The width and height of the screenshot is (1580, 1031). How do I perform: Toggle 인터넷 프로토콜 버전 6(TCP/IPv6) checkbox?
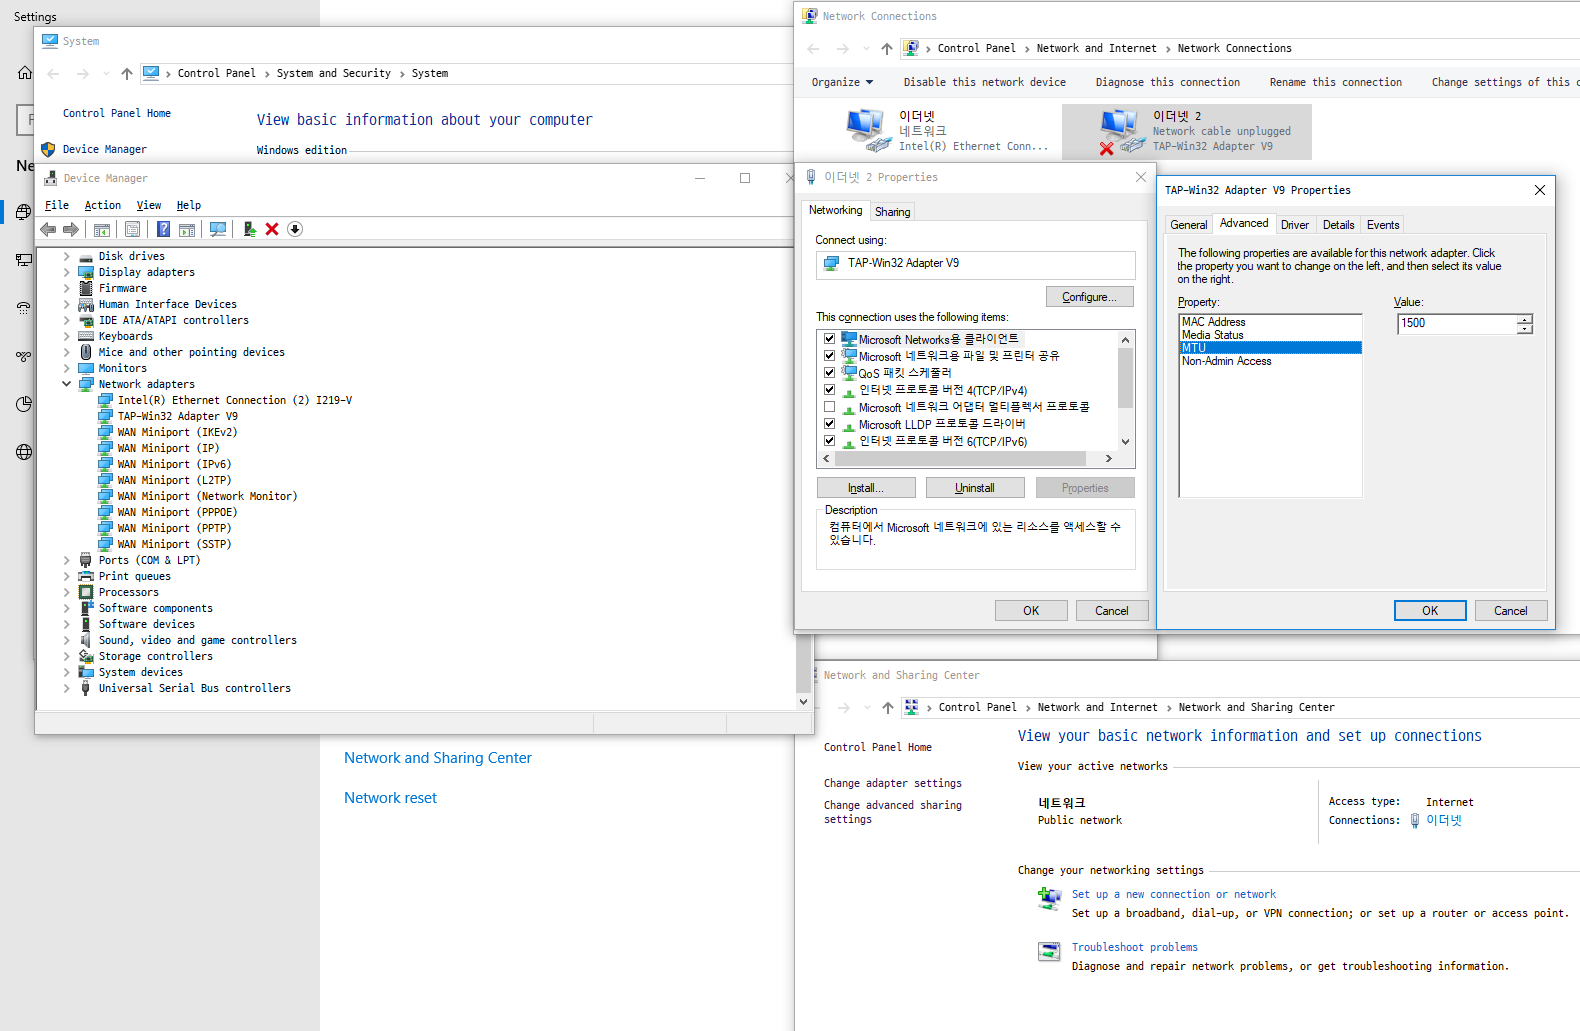click(829, 441)
